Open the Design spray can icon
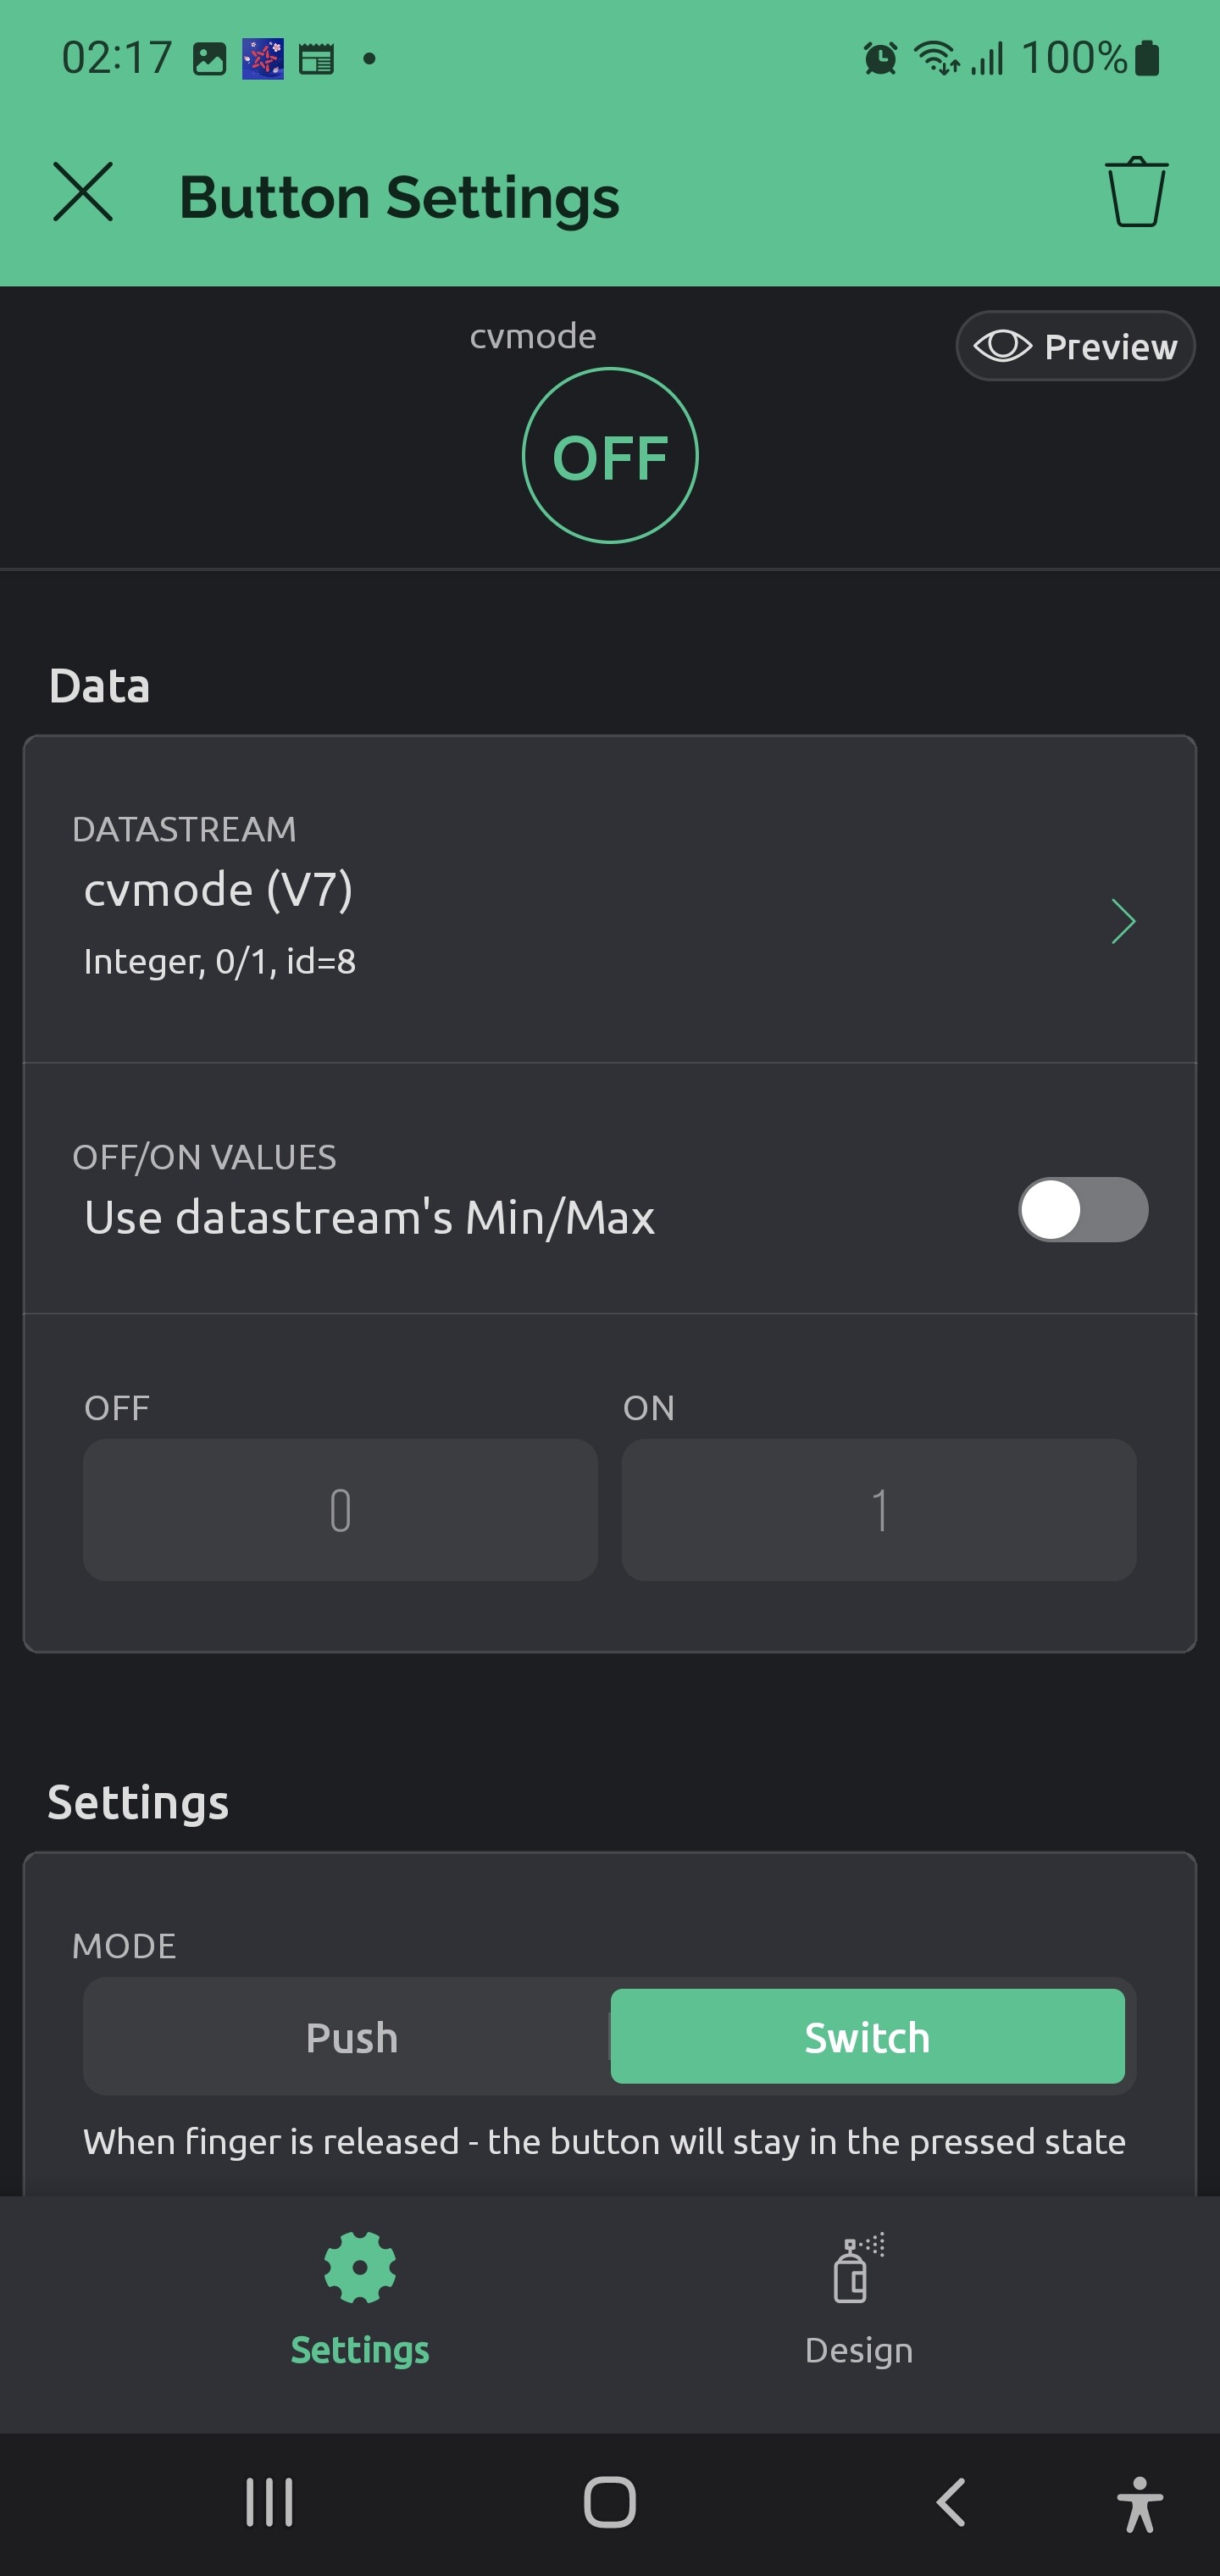Image resolution: width=1220 pixels, height=2576 pixels. click(x=858, y=2267)
